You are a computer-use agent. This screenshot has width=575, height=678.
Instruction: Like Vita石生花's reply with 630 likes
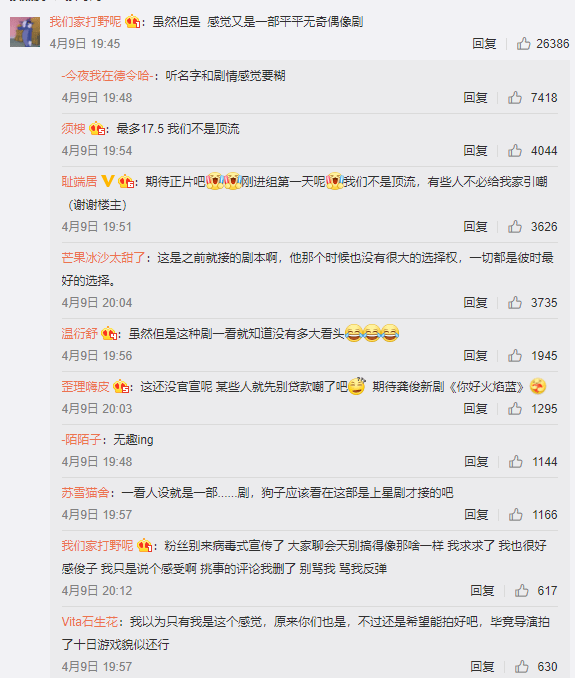point(522,666)
